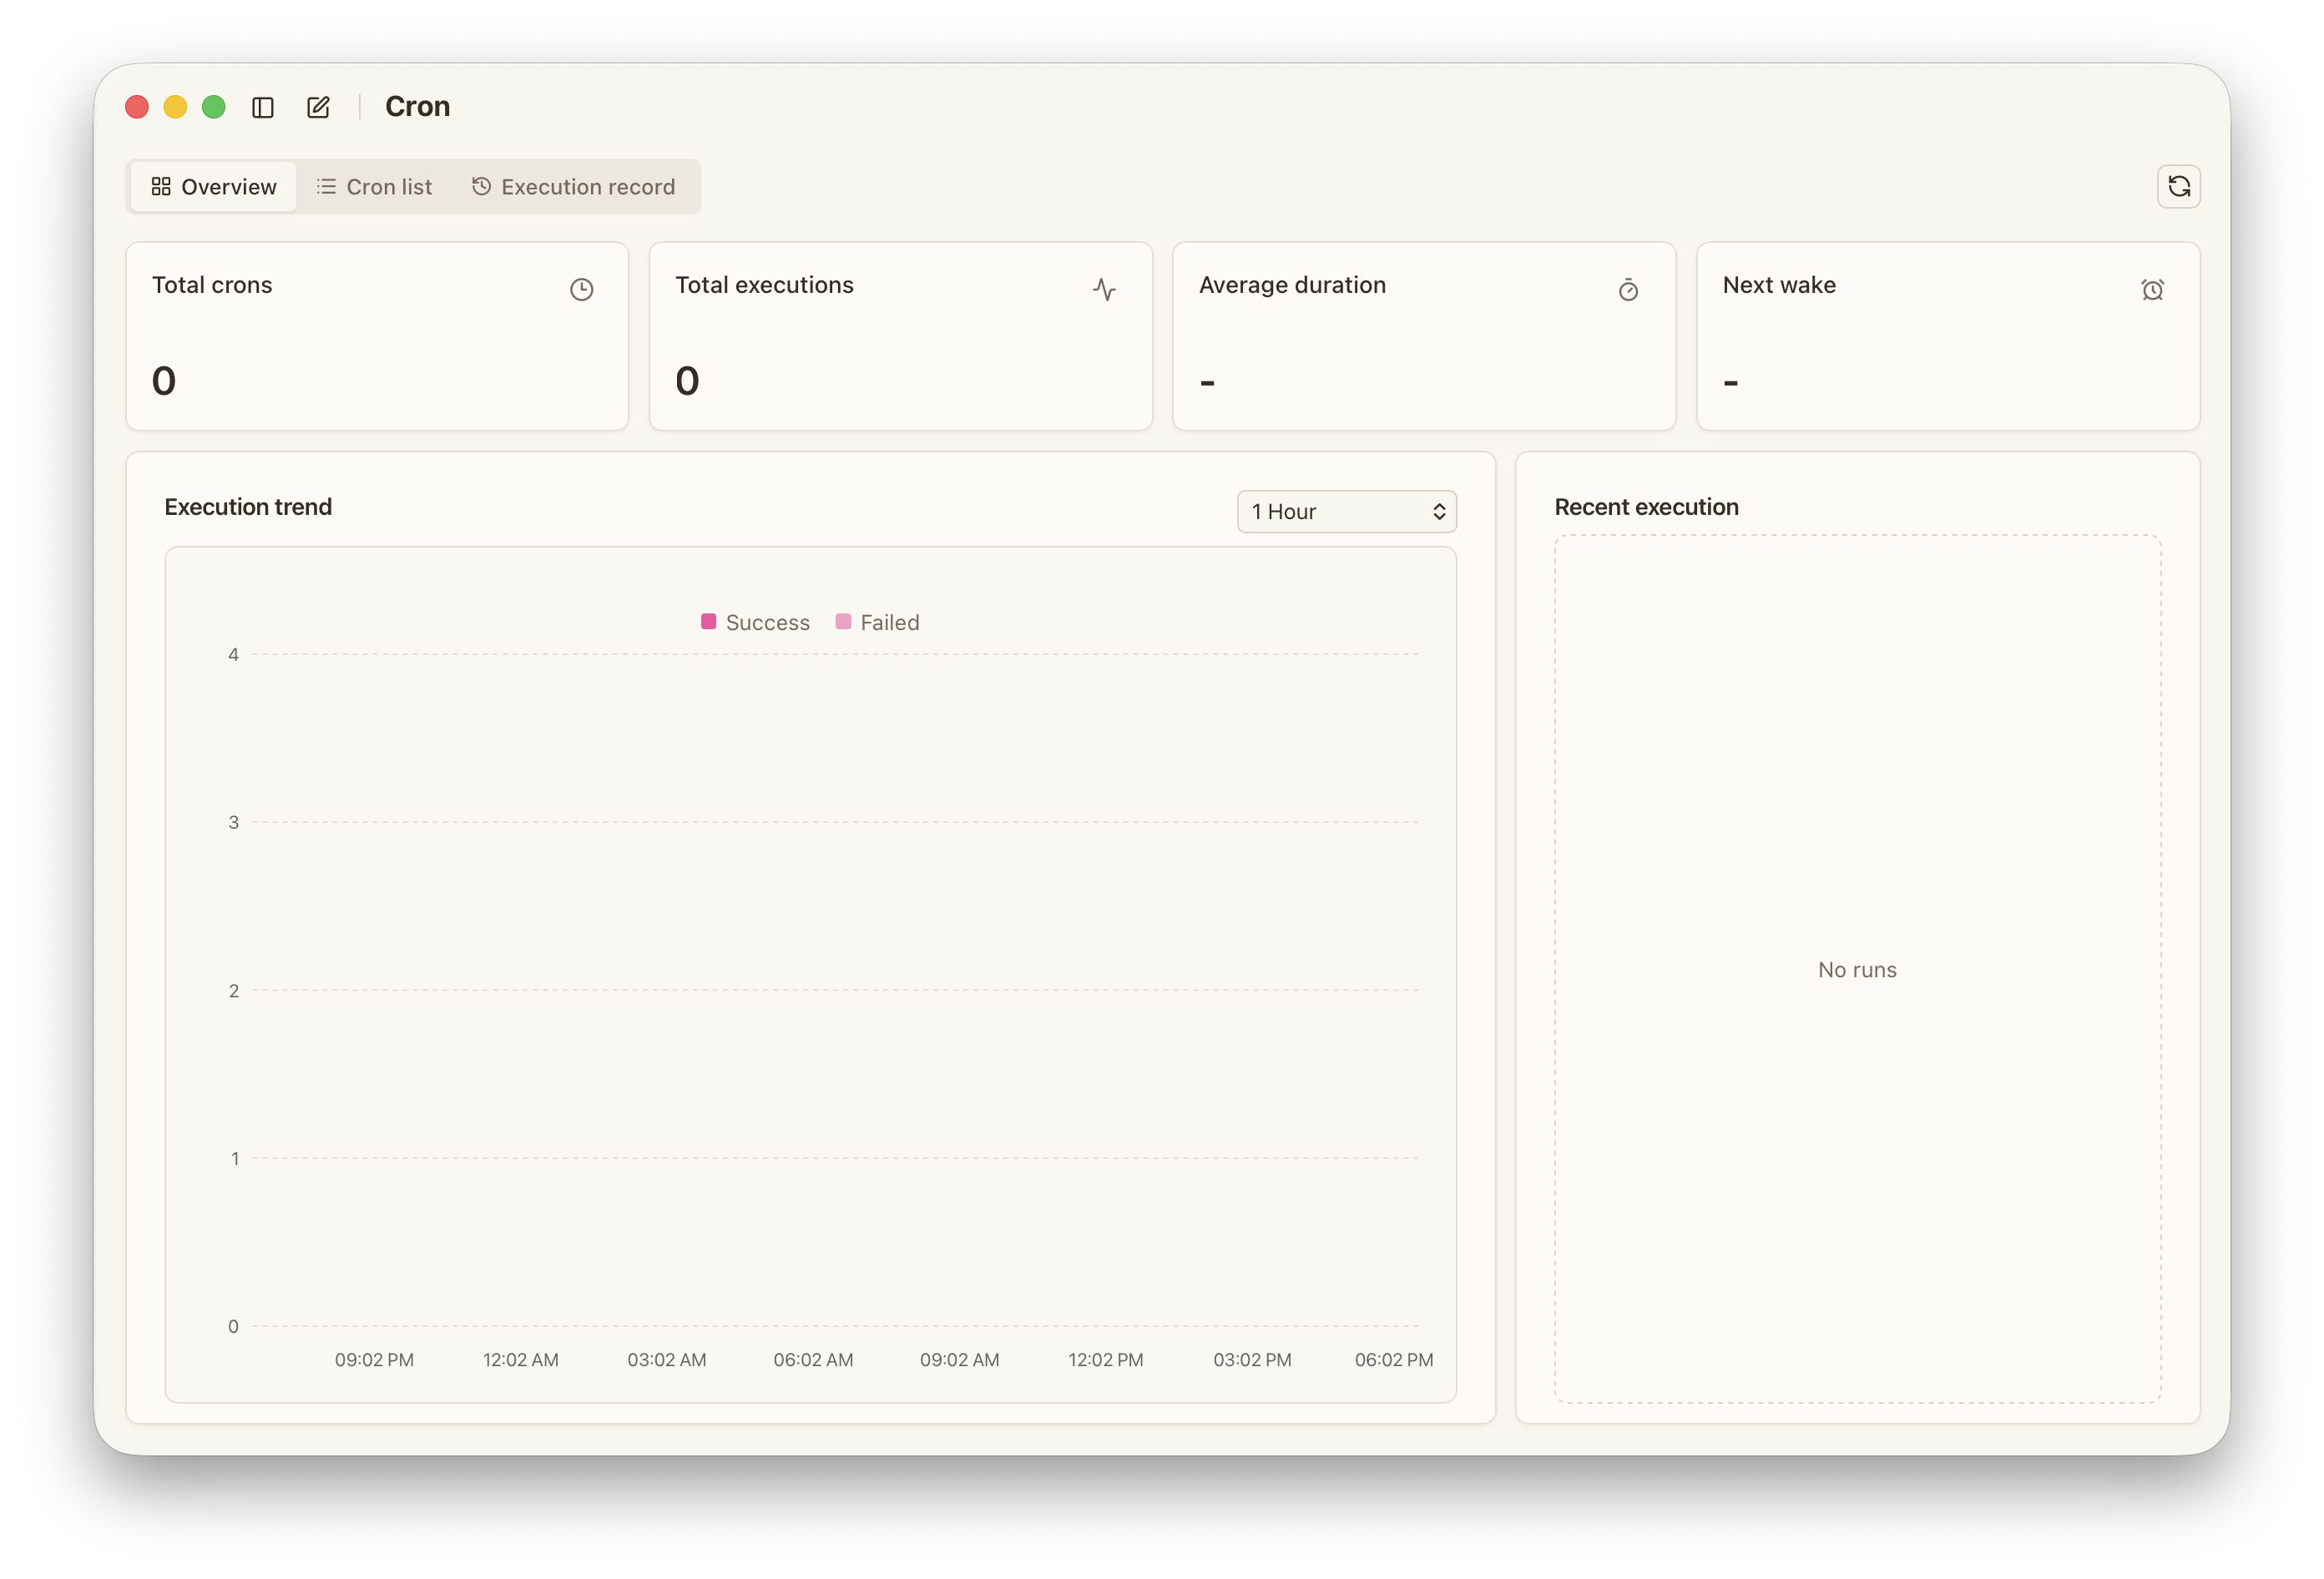The image size is (2324, 1579).
Task: Click the alarm icon on Next wake card
Action: 2153,289
